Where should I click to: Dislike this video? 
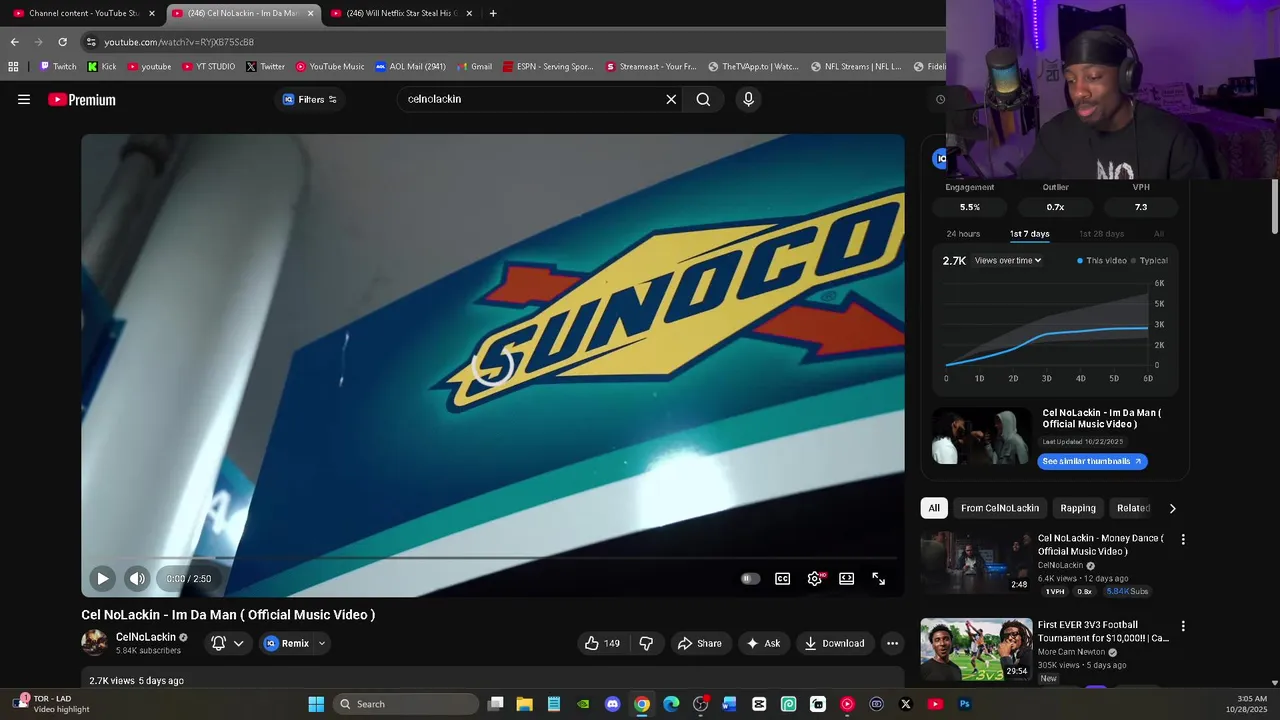point(646,643)
